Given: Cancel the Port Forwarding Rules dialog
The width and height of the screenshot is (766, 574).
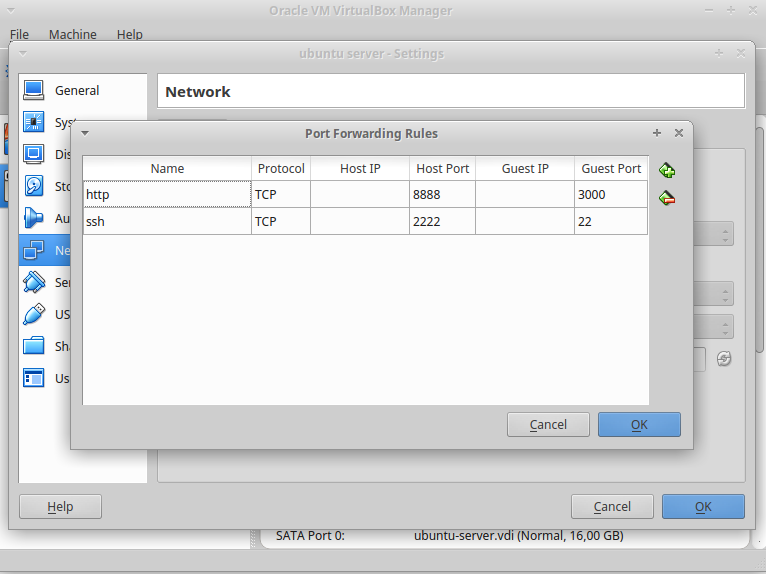Looking at the screenshot, I should pos(548,425).
